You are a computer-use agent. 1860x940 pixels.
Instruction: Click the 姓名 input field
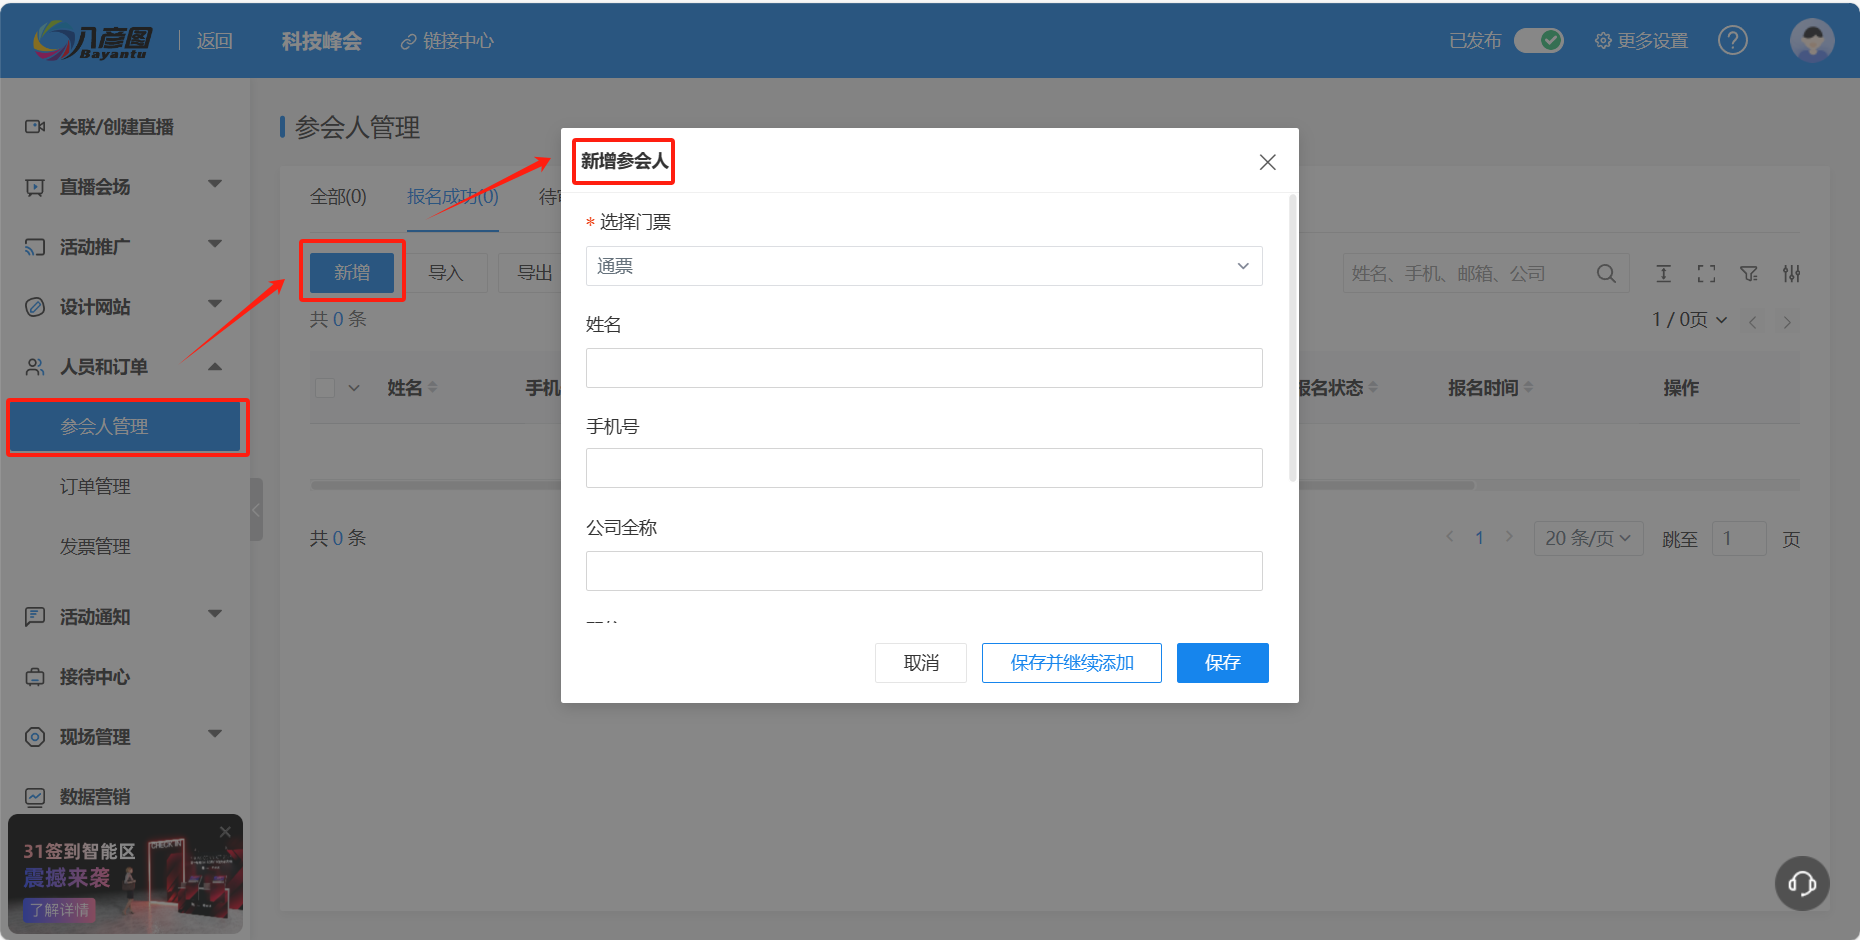tap(923, 368)
